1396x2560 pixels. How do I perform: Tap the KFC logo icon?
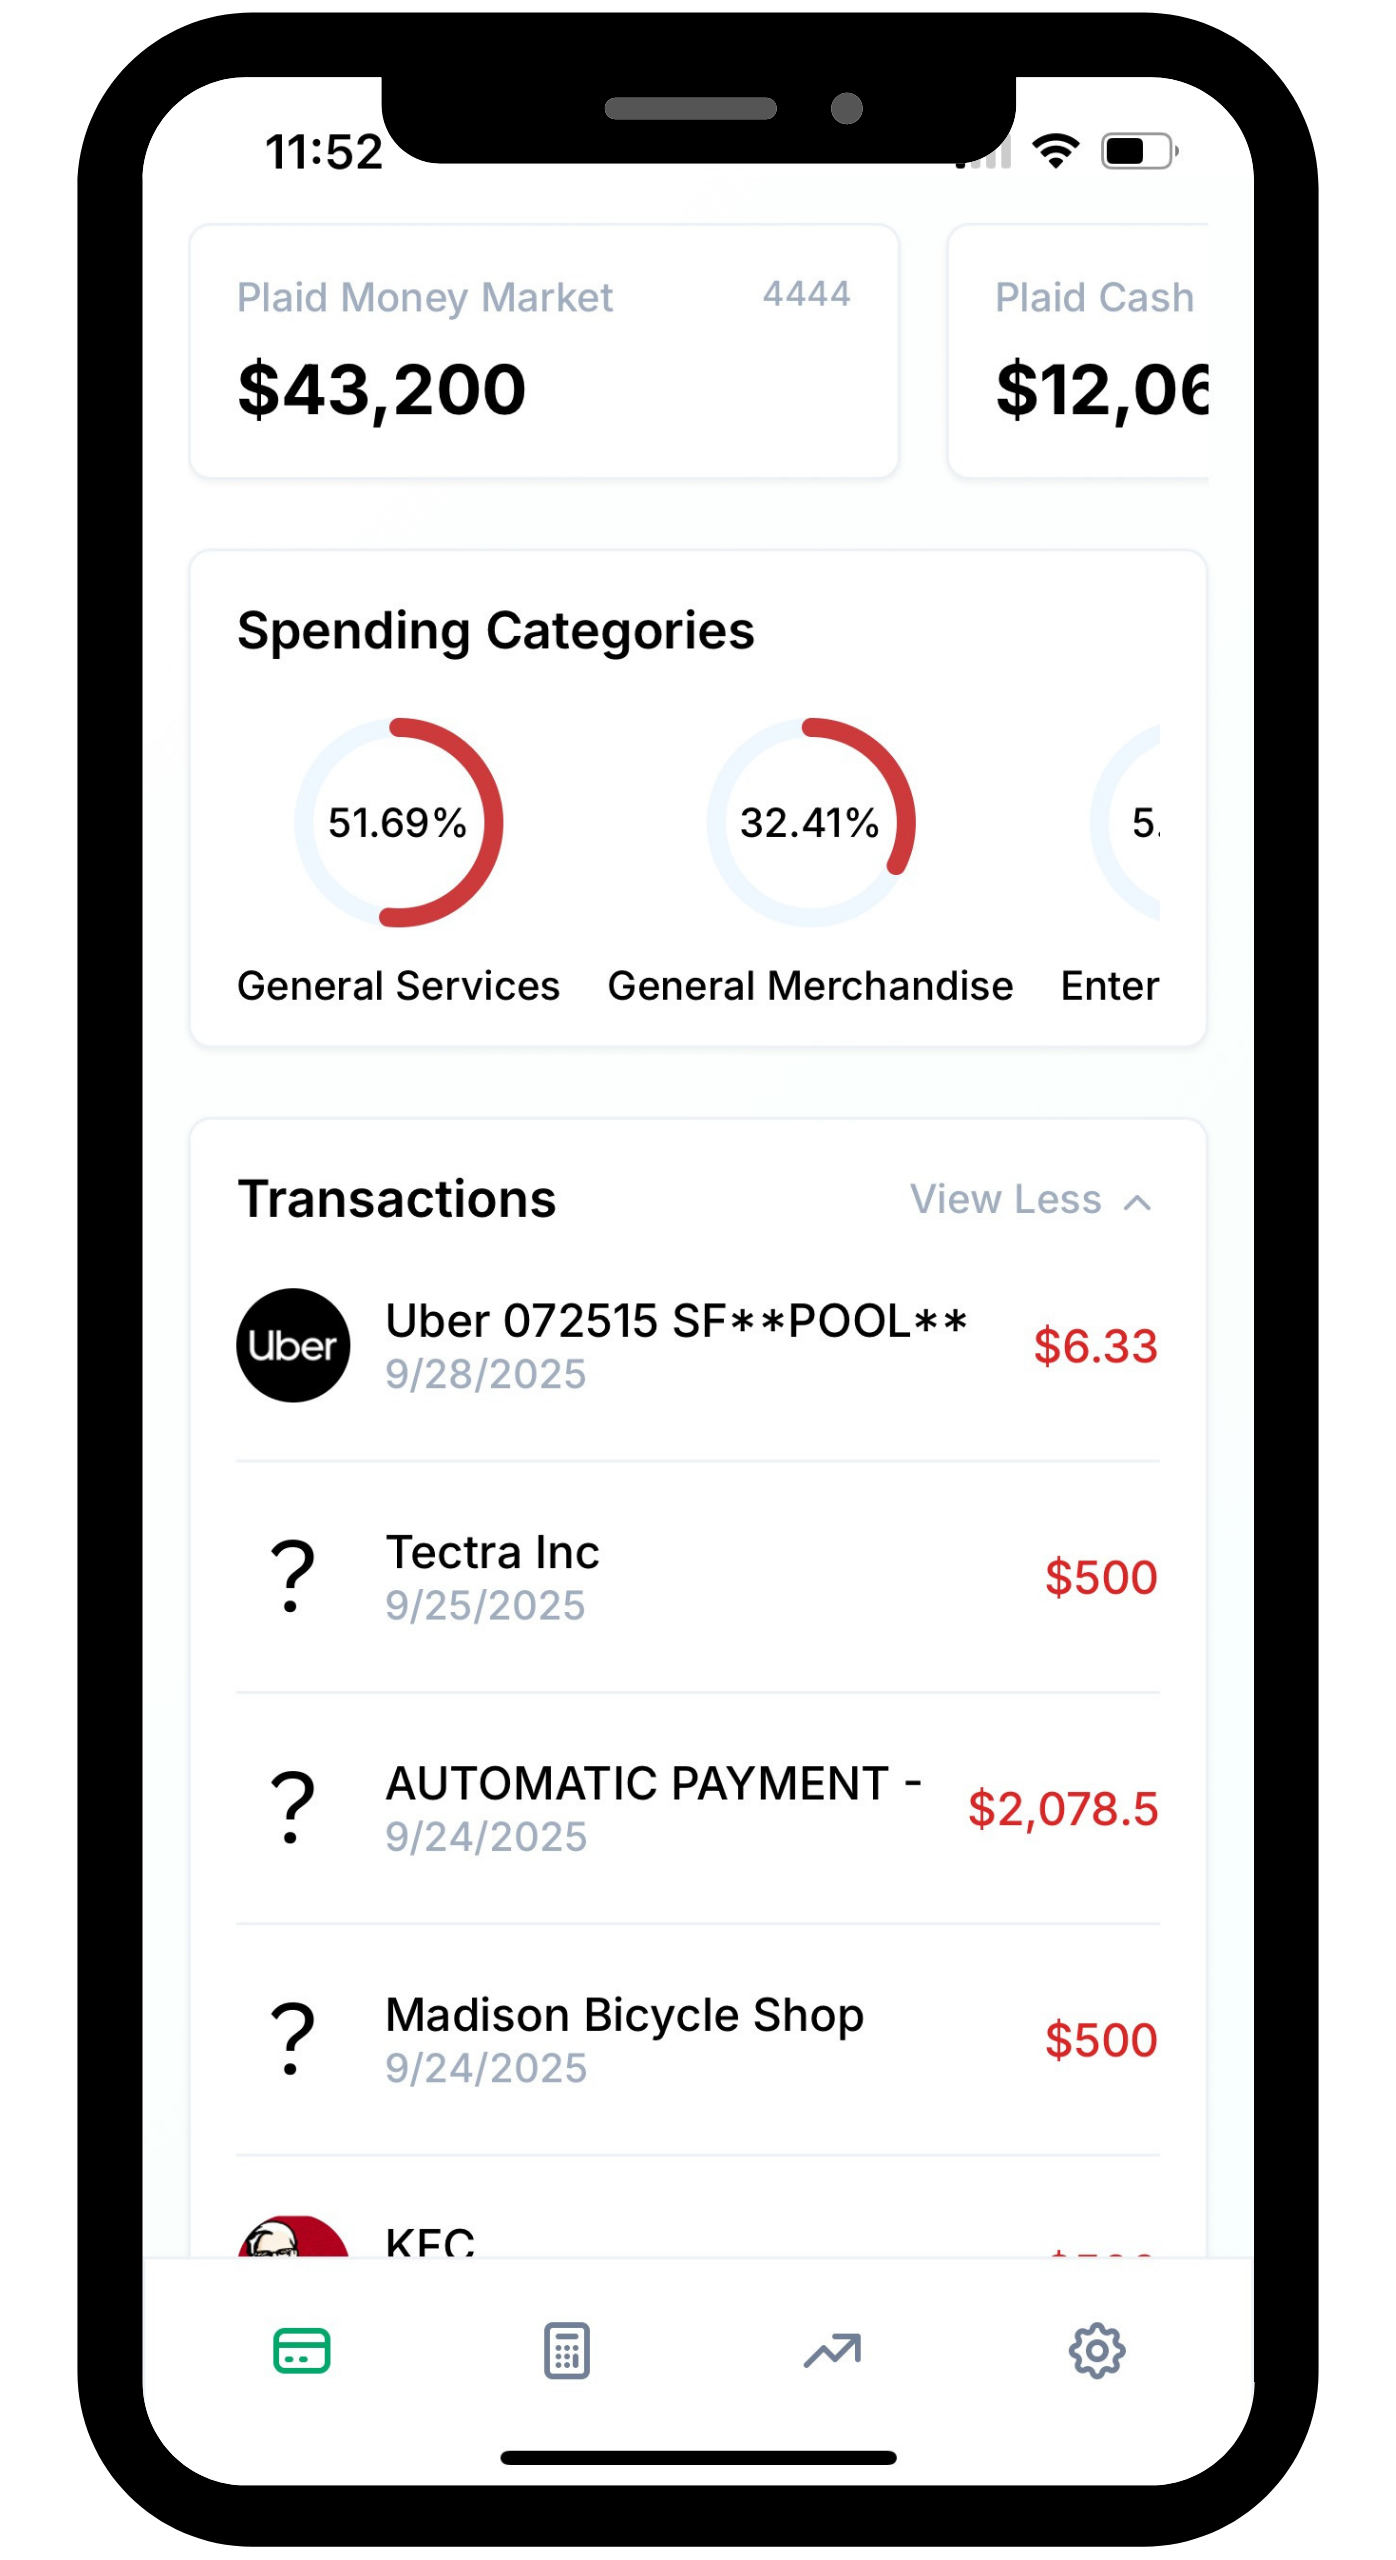pyautogui.click(x=293, y=2238)
